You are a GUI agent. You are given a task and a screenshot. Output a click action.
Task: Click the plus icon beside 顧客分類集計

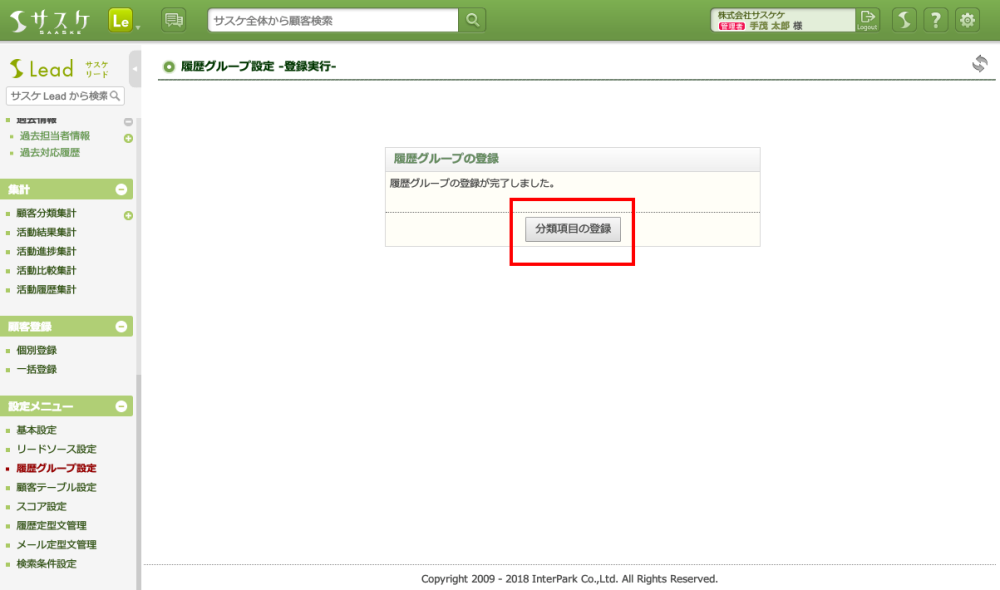click(x=128, y=216)
